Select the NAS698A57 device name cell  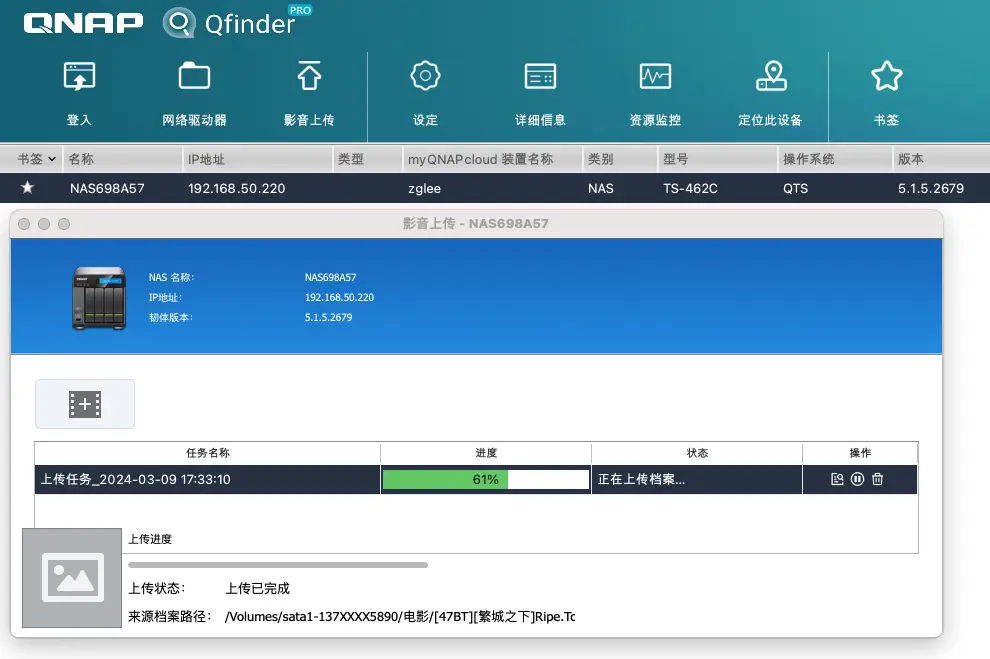[107, 188]
